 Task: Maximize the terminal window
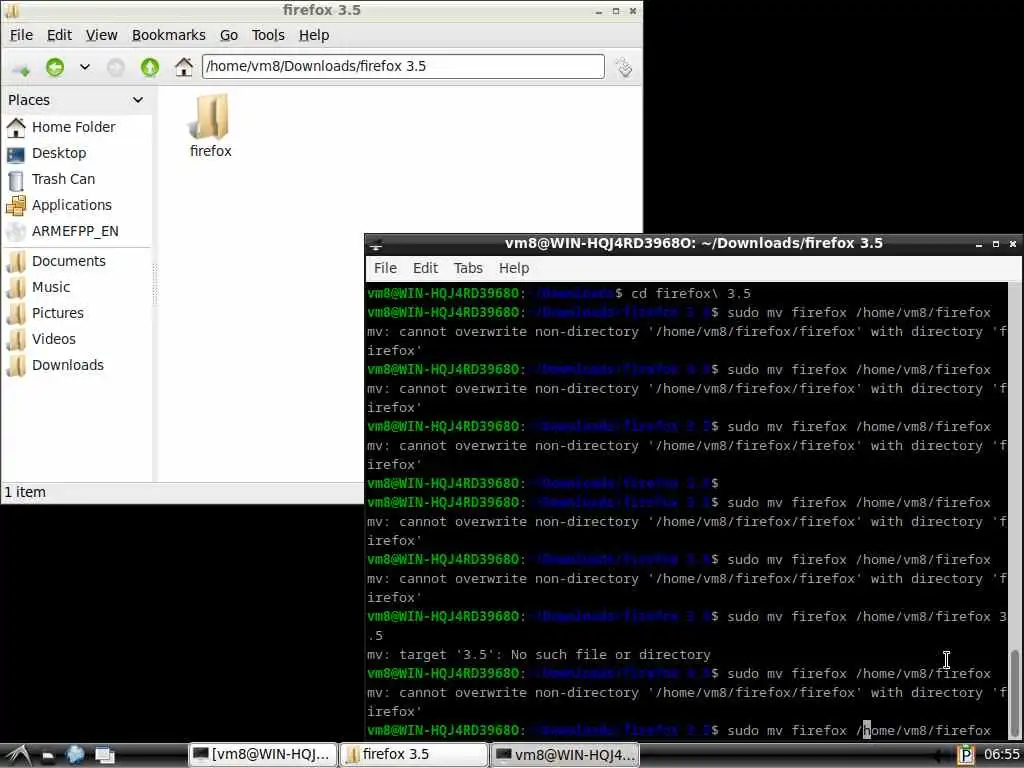996,244
